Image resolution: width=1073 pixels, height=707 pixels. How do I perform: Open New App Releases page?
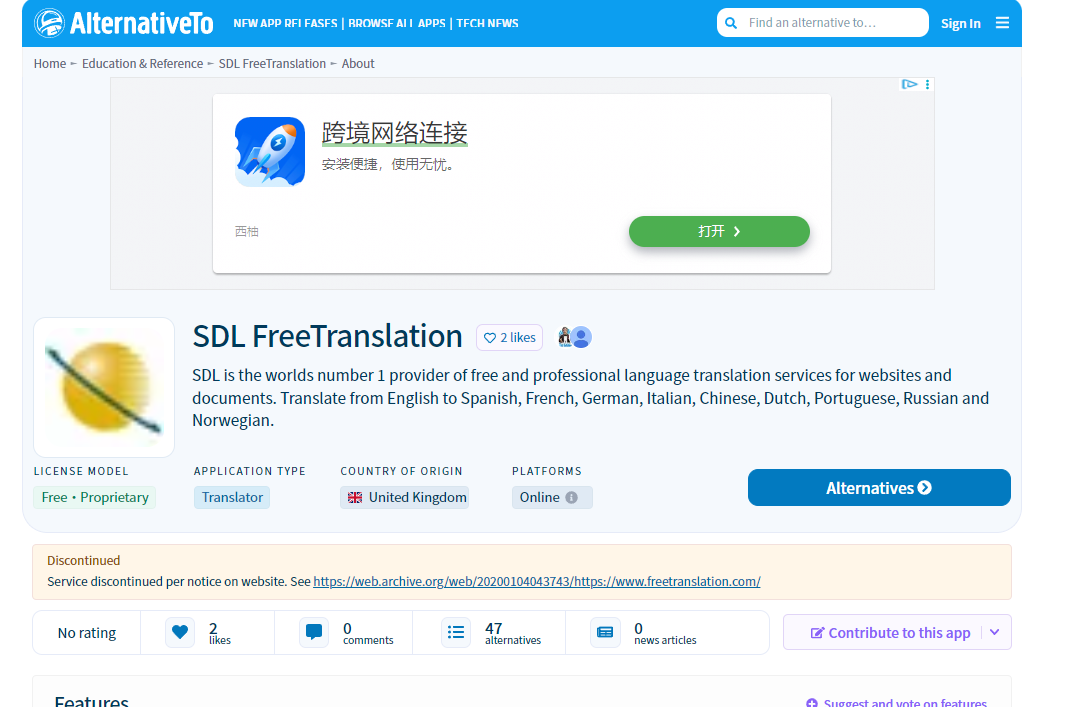pyautogui.click(x=285, y=23)
